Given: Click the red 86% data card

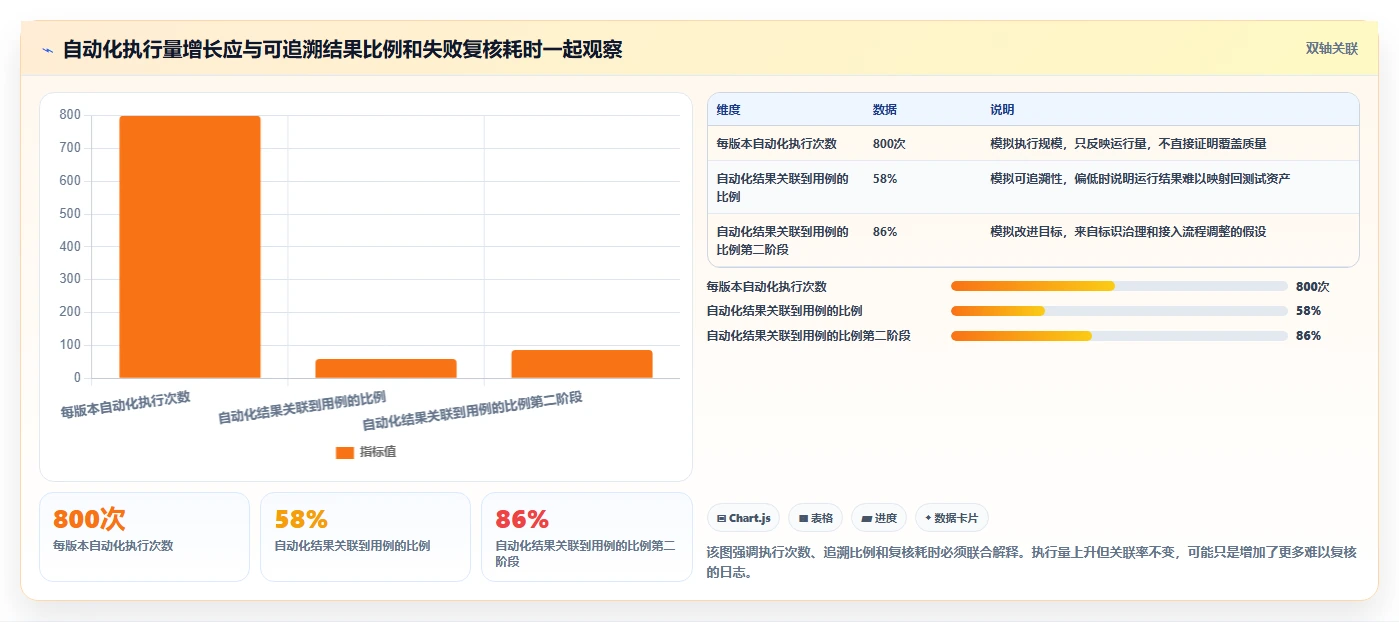Looking at the screenshot, I should [586, 537].
